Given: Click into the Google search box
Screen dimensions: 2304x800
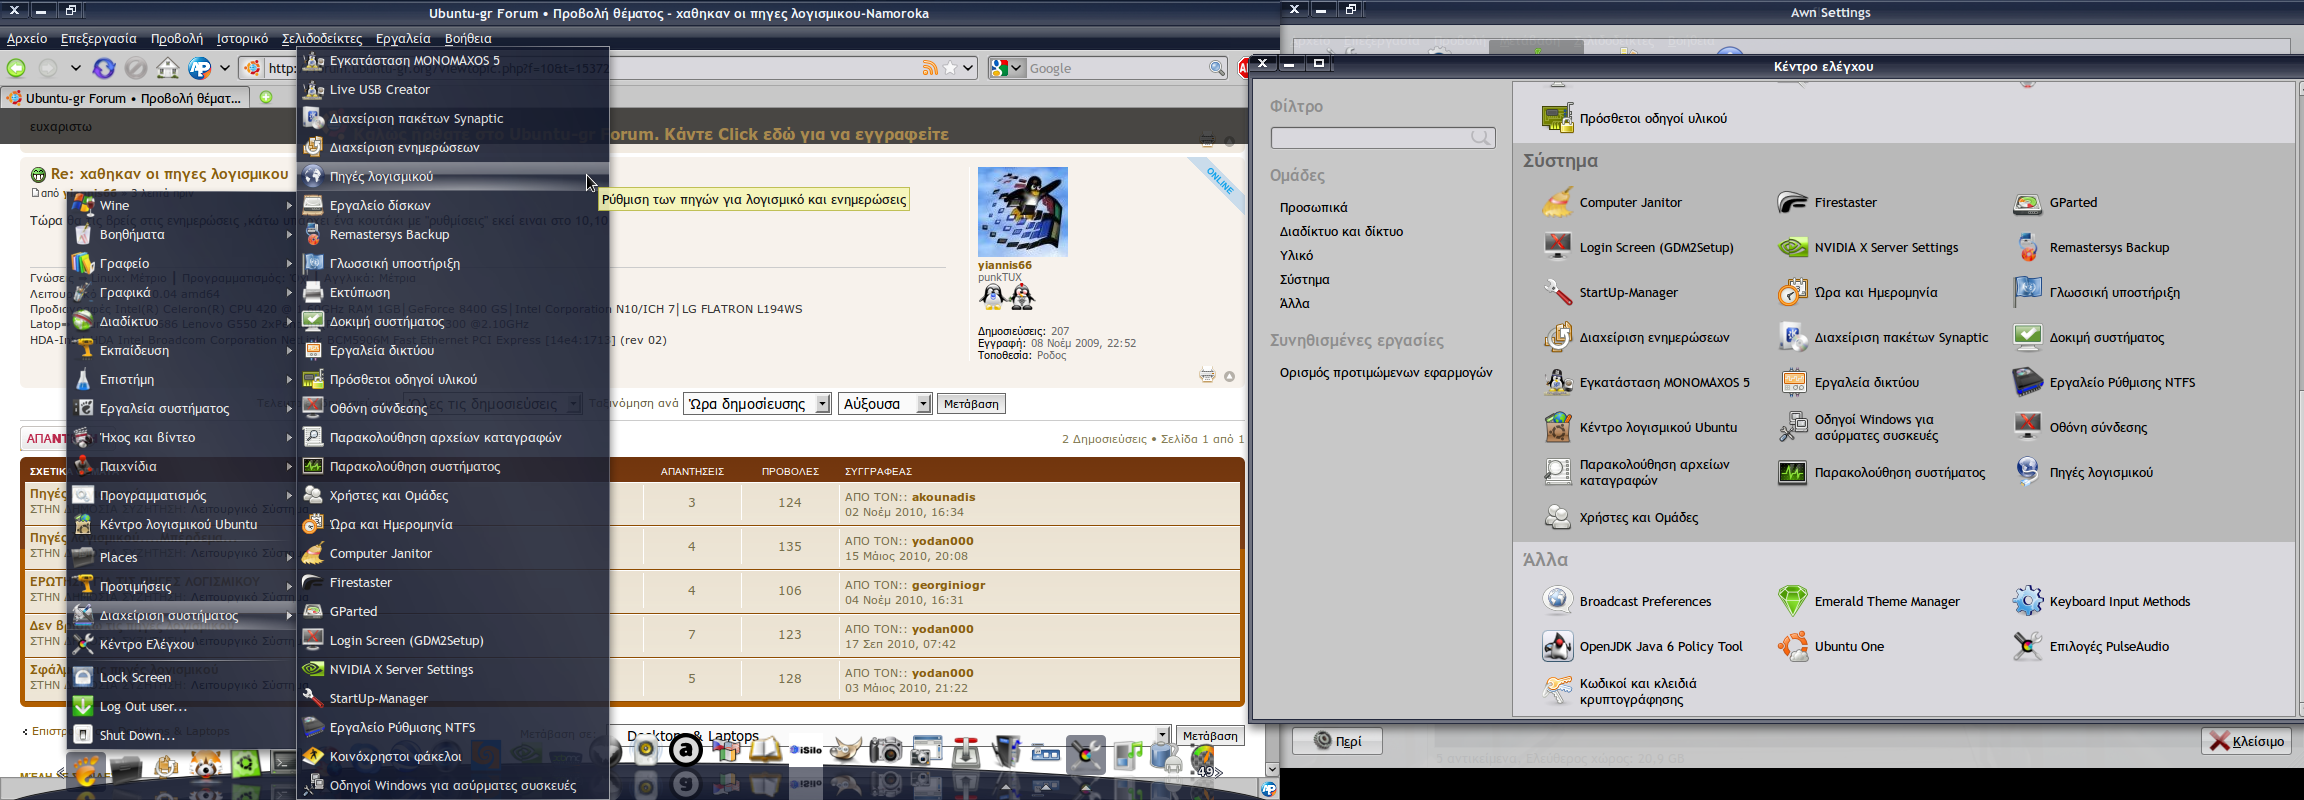Looking at the screenshot, I should tap(1117, 68).
